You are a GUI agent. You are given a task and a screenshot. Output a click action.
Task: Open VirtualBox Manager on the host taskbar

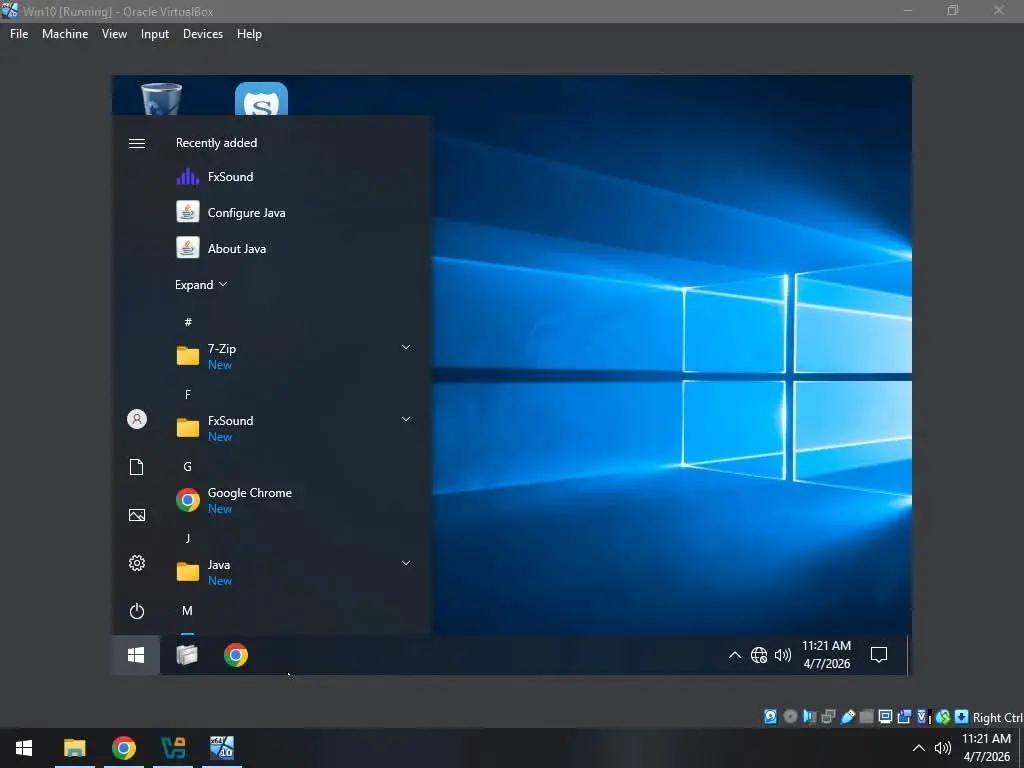[173, 748]
